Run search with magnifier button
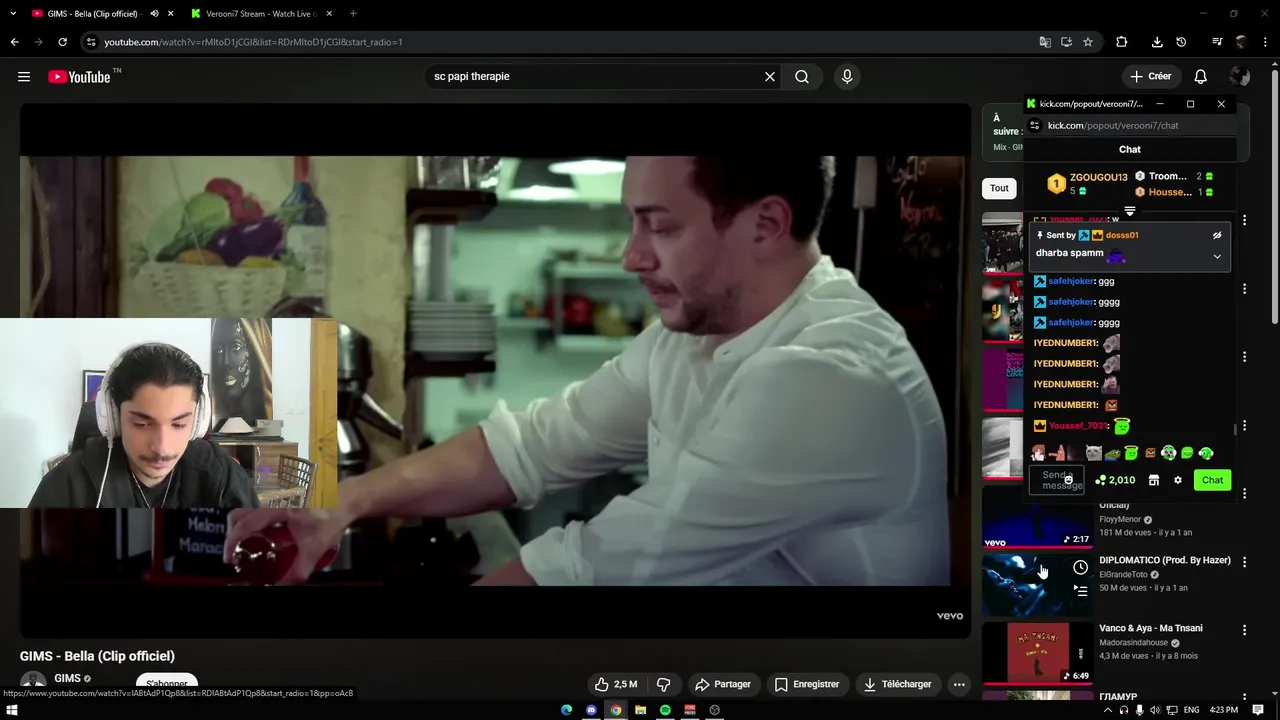The width and height of the screenshot is (1280, 720). pyautogui.click(x=802, y=77)
